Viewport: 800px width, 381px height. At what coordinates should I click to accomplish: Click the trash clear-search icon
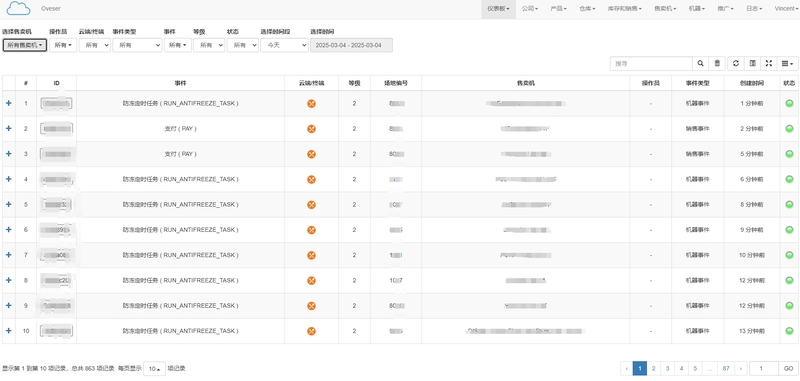[x=717, y=63]
